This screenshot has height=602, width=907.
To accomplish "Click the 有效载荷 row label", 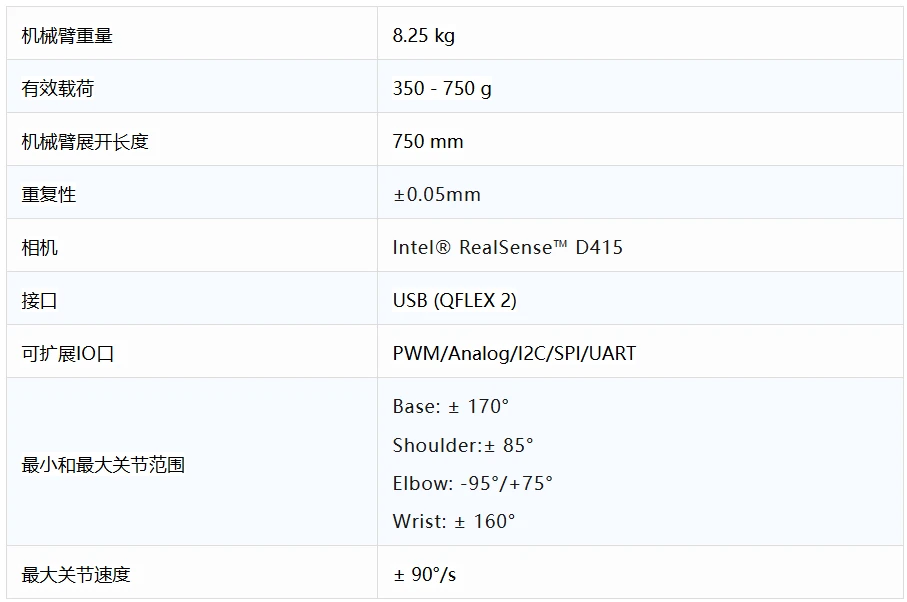I will click(58, 88).
